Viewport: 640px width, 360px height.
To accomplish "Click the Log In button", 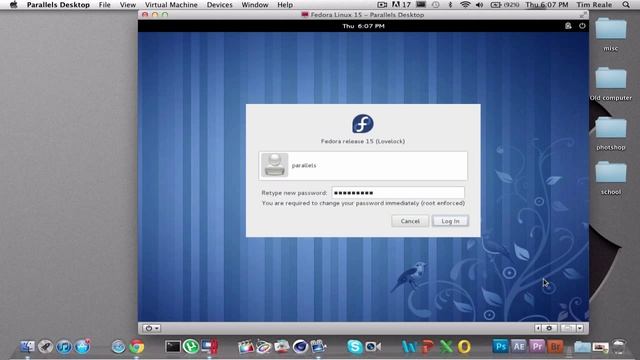I will tap(450, 221).
